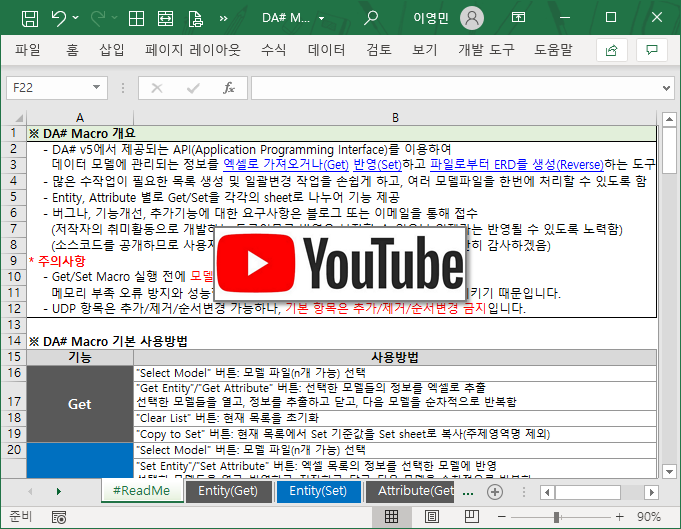
Task: Click the next sheet navigation arrow
Action: [59, 492]
